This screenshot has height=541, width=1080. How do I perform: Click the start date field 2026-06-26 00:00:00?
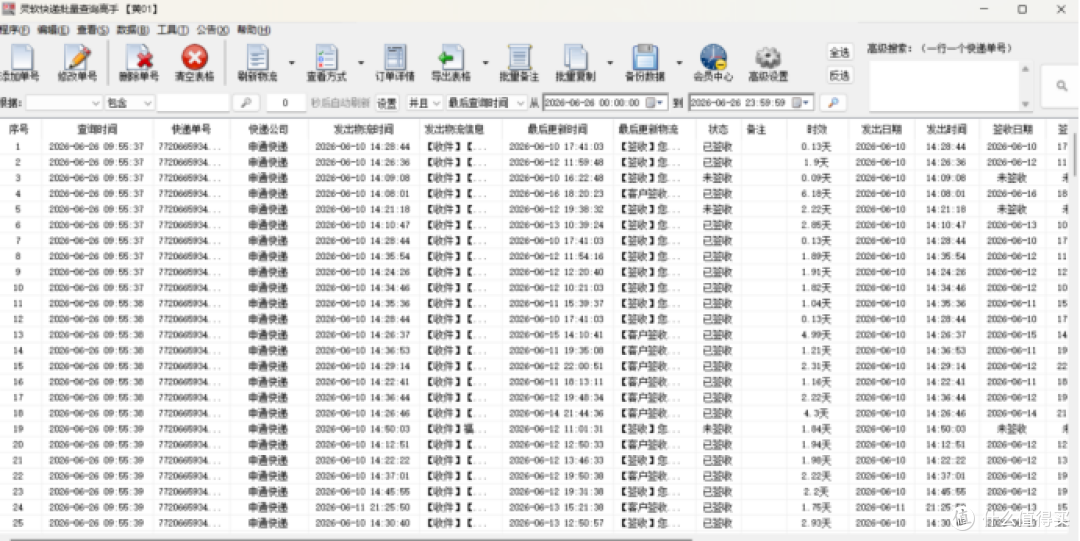(x=605, y=103)
